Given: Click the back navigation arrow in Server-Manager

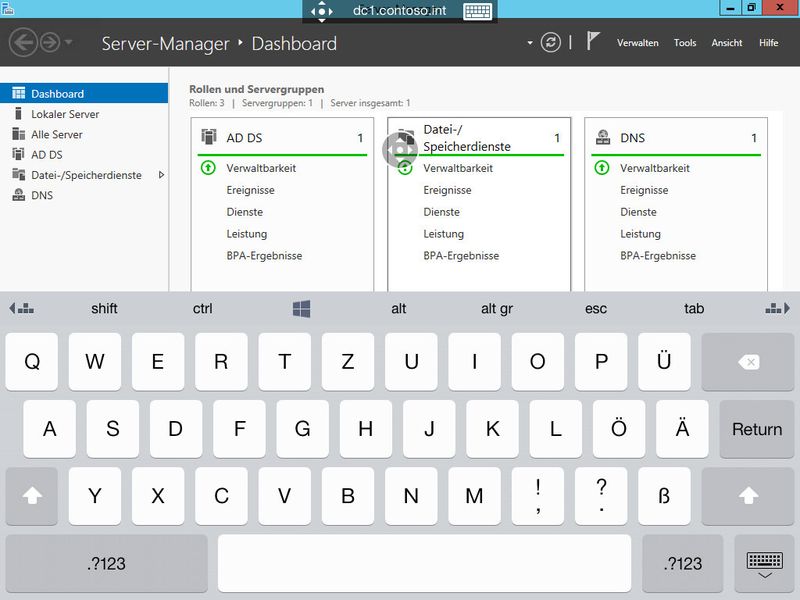Looking at the screenshot, I should tap(23, 42).
